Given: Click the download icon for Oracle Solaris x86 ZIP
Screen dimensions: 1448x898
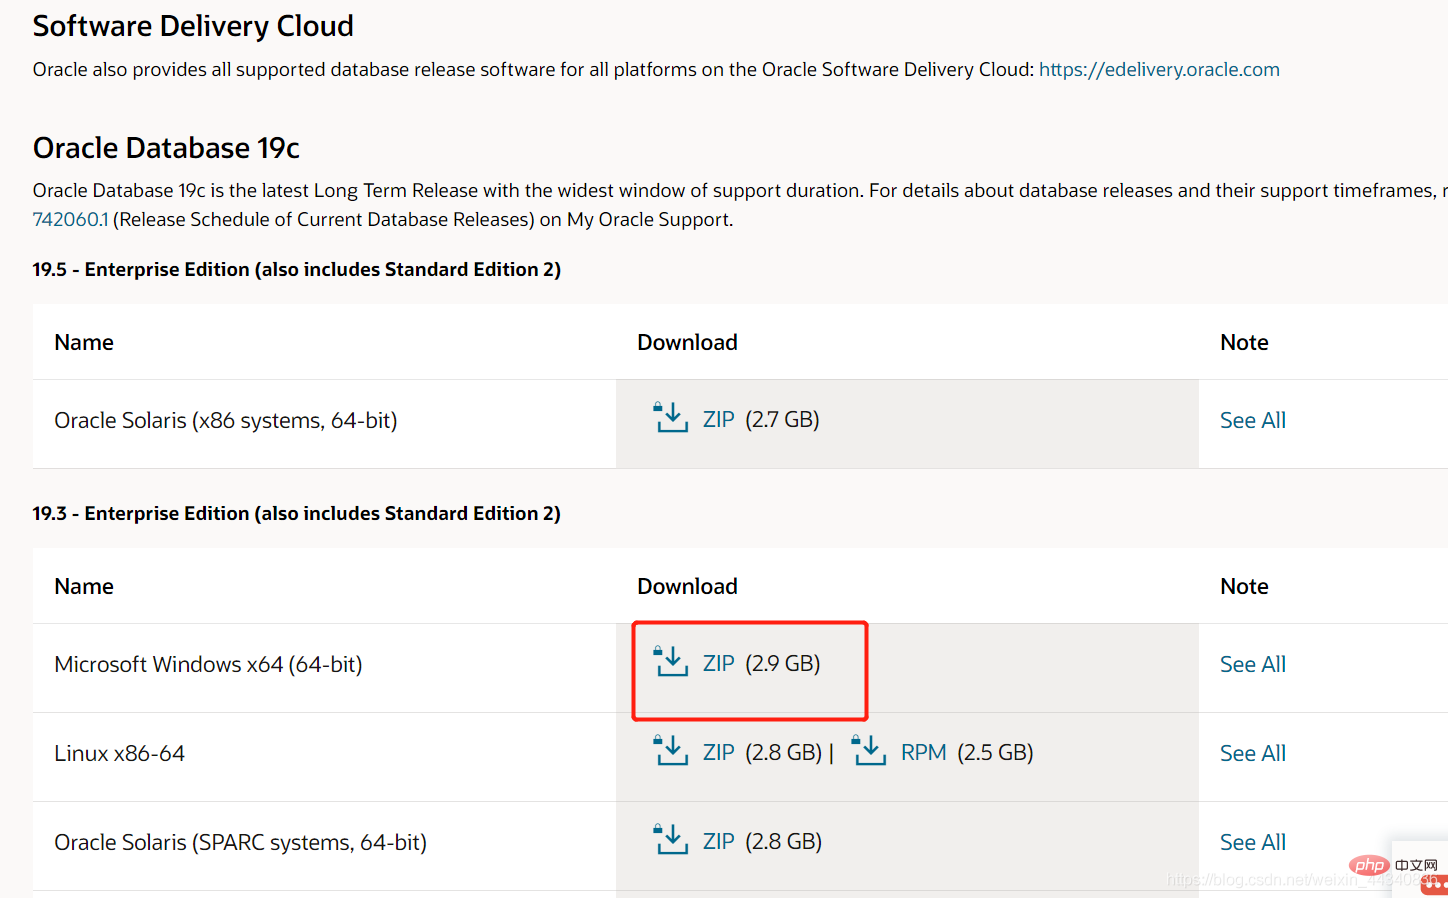Looking at the screenshot, I should click(671, 417).
